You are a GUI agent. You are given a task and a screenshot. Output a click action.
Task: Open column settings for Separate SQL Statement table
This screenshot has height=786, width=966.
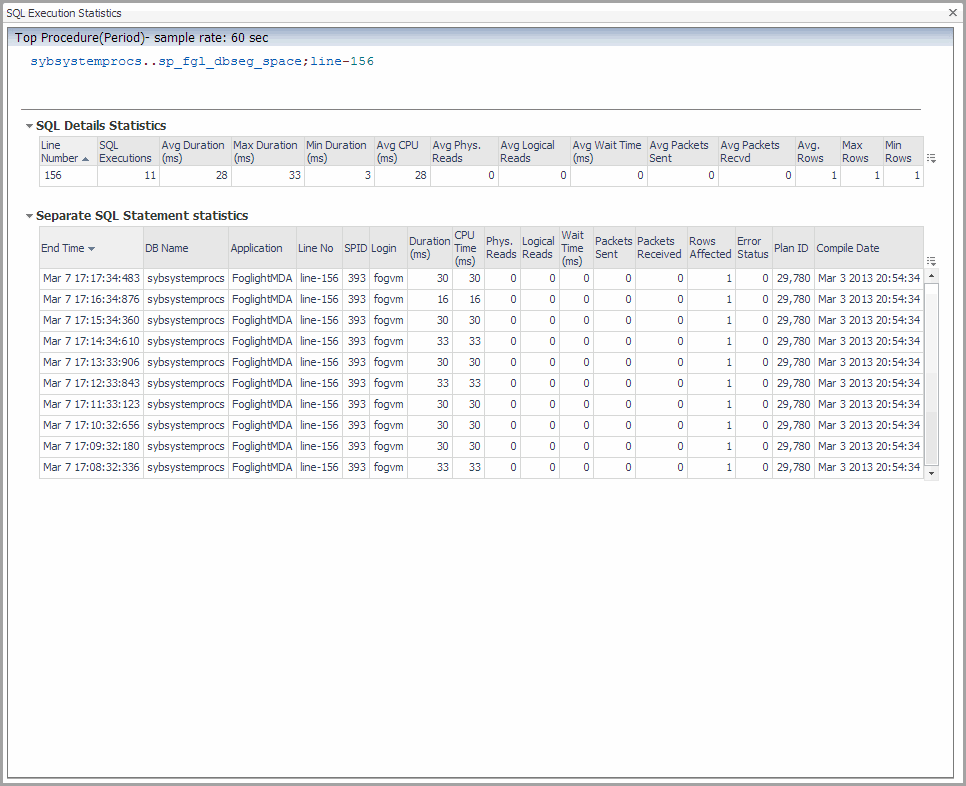931,260
